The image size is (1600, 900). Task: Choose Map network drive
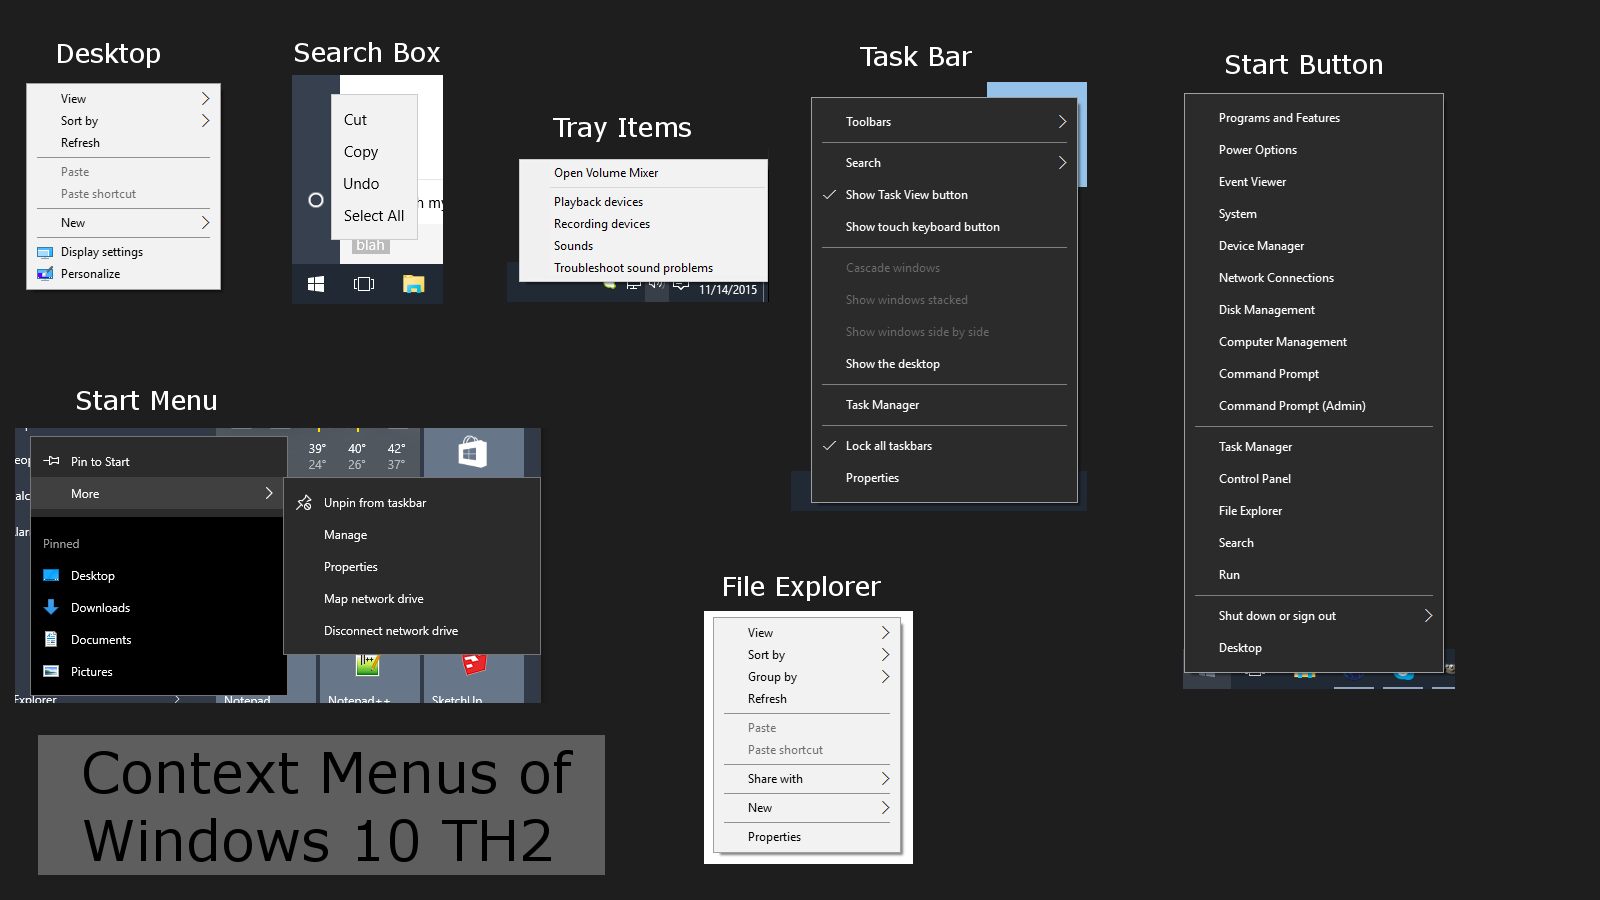(374, 599)
